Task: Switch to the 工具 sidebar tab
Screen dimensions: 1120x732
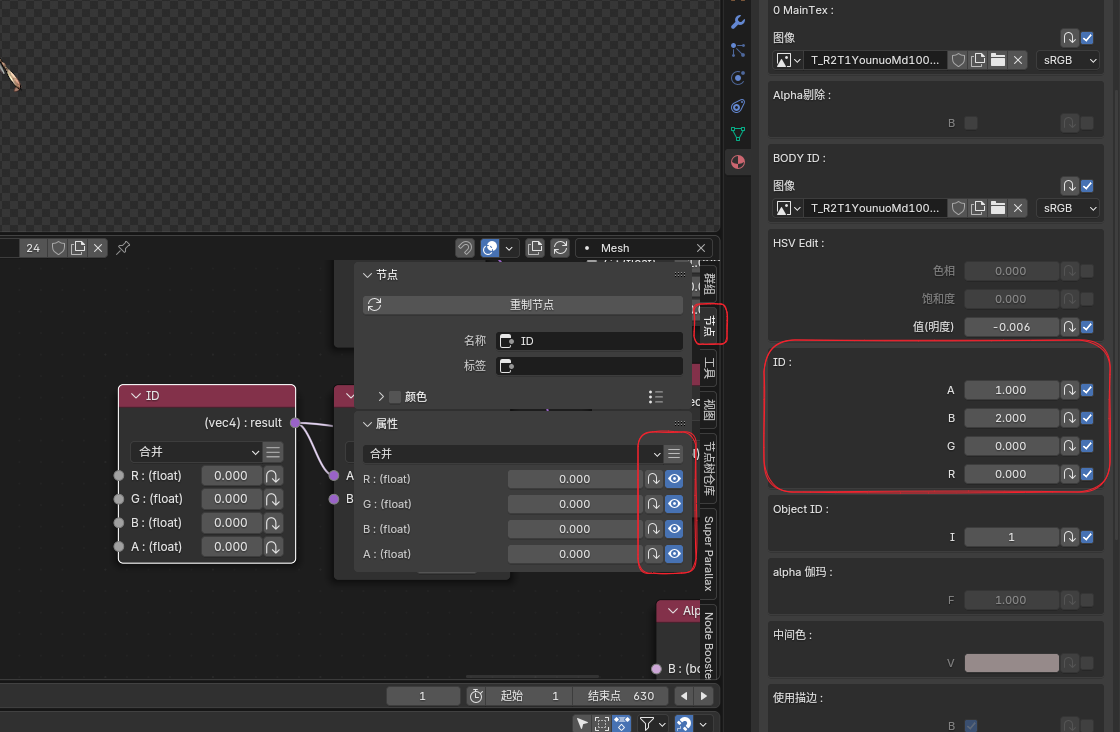Action: 709,368
